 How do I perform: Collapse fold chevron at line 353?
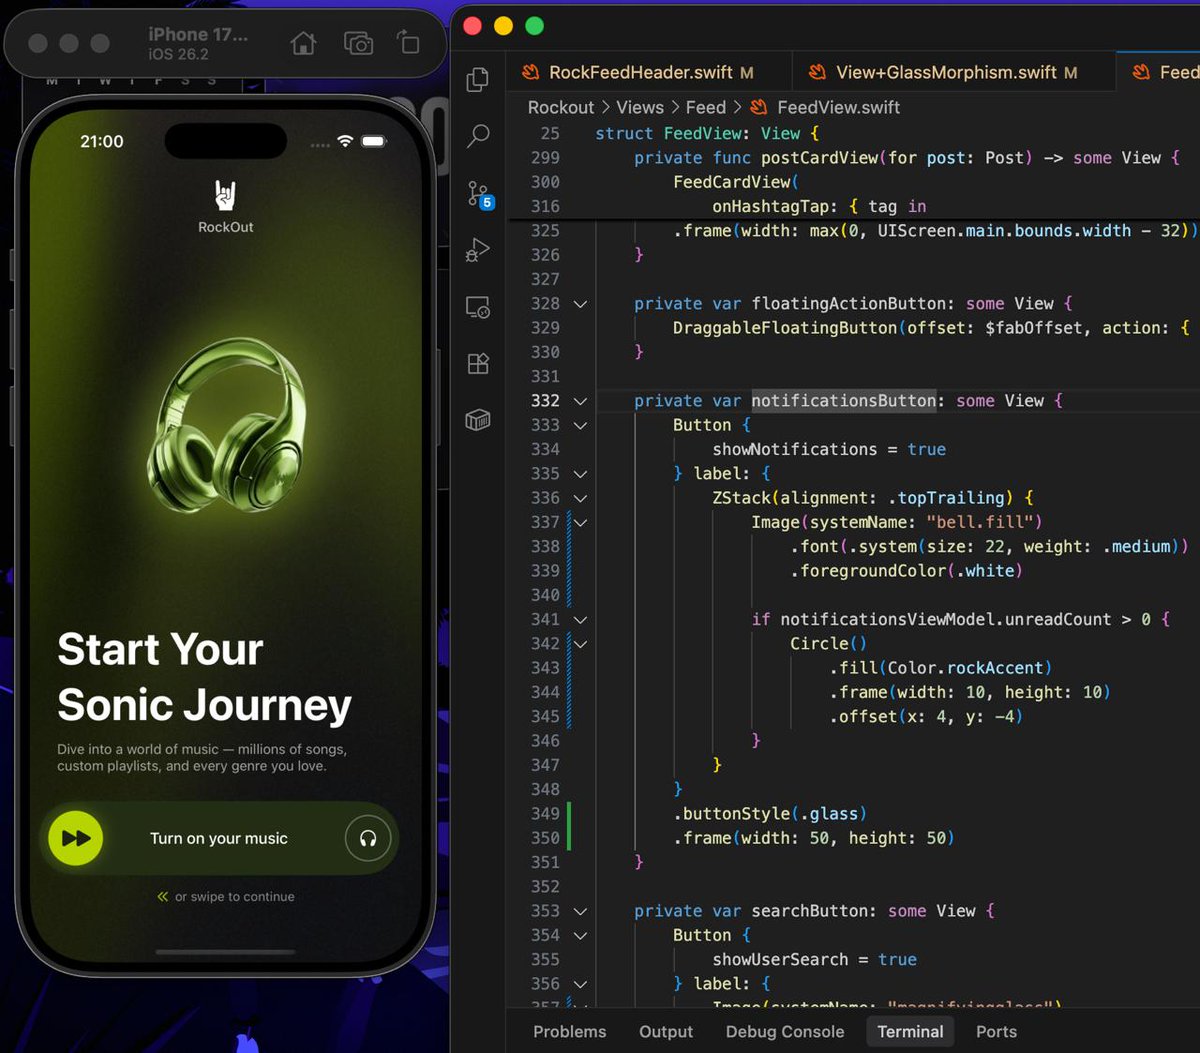580,911
